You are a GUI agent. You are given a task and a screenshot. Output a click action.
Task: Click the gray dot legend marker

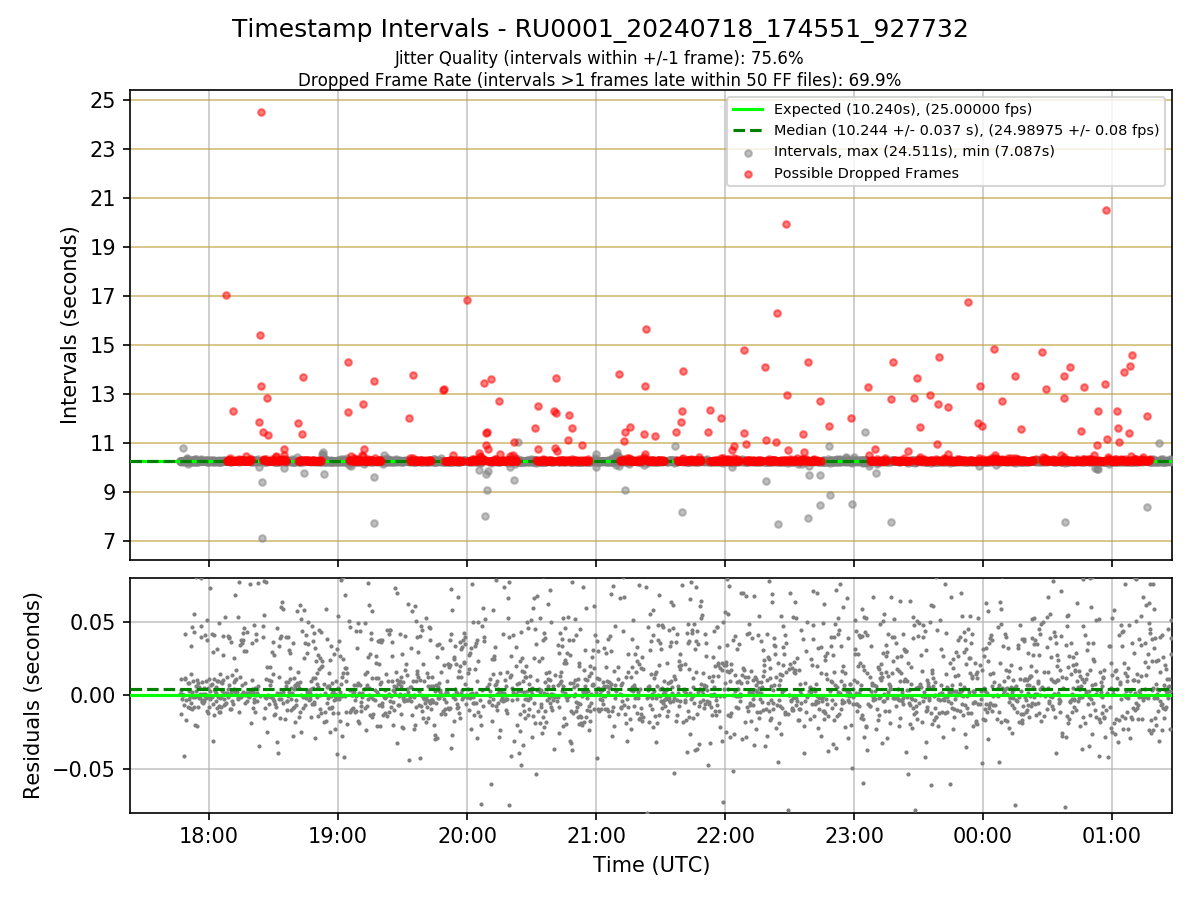[x=749, y=152]
